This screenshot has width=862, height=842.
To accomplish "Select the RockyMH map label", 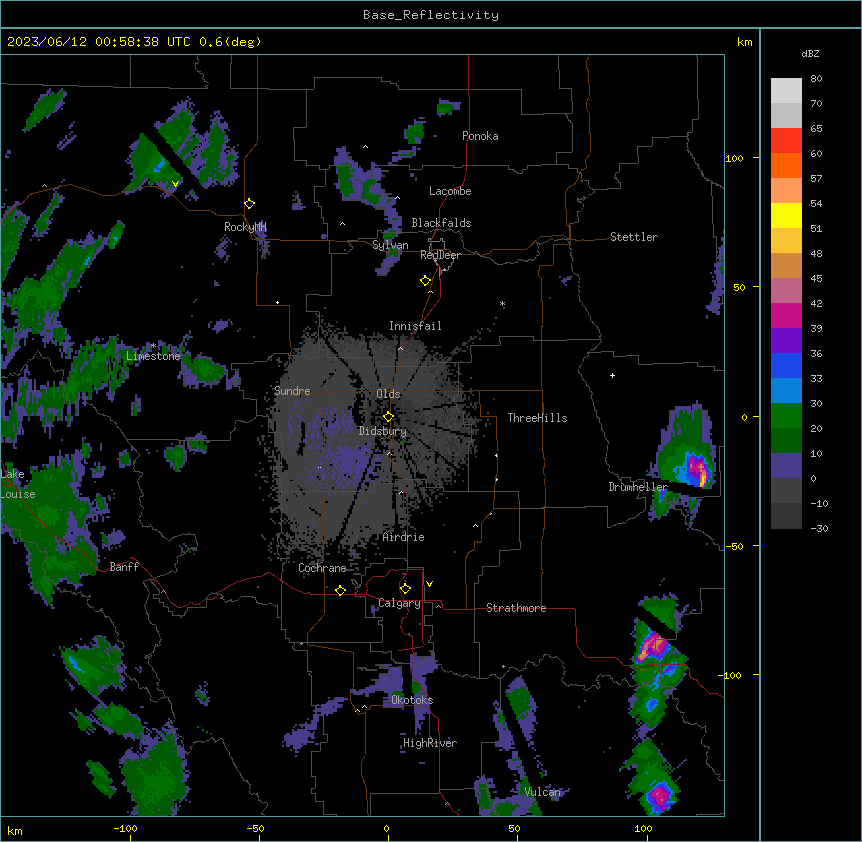I will (x=245, y=227).
